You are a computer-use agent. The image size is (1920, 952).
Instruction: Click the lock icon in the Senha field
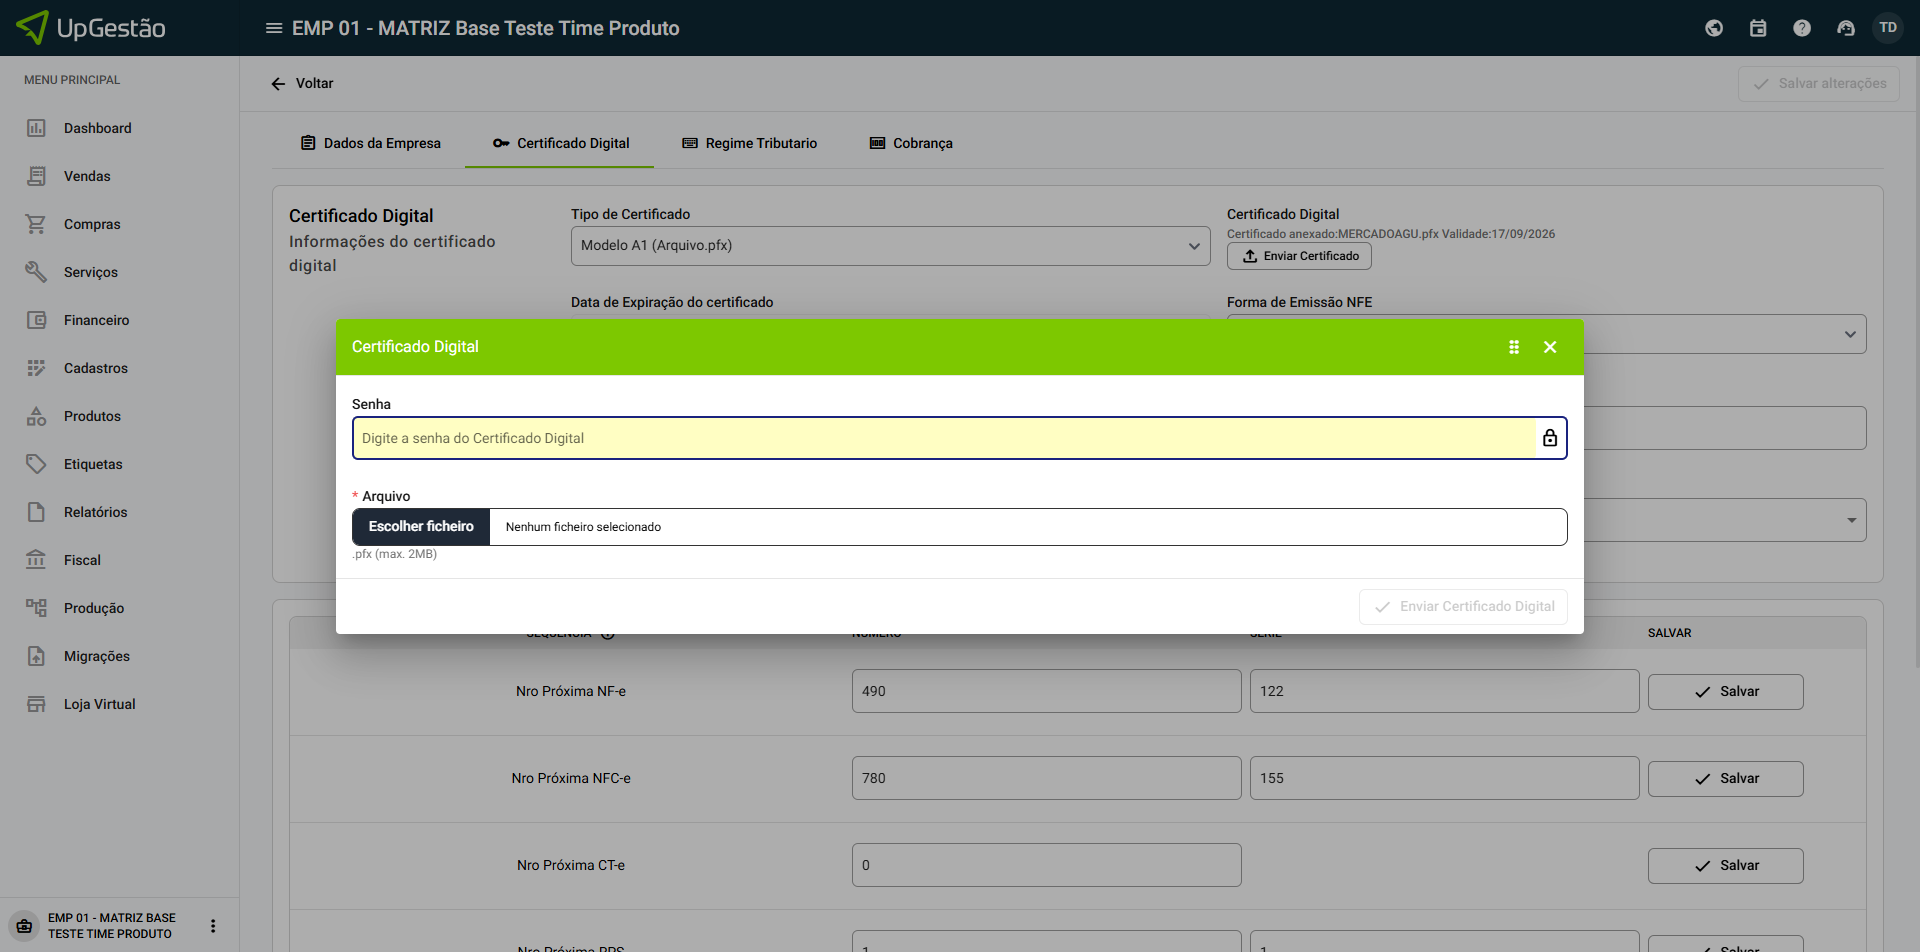(1549, 438)
